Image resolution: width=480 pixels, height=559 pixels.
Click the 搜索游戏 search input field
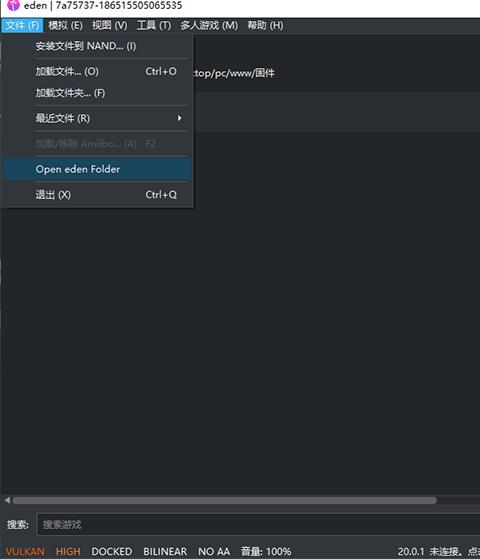(259, 524)
